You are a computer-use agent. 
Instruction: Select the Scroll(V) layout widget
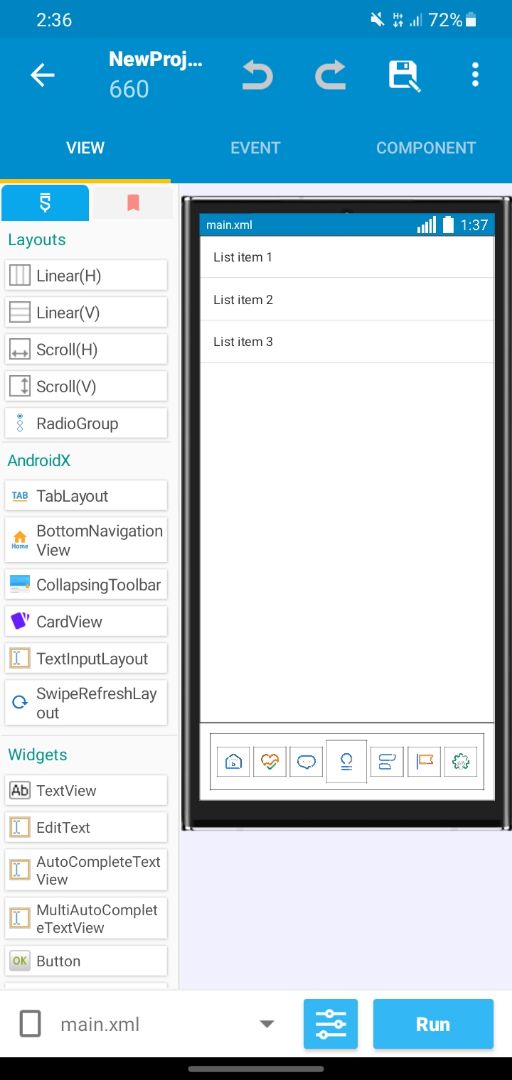tap(86, 386)
